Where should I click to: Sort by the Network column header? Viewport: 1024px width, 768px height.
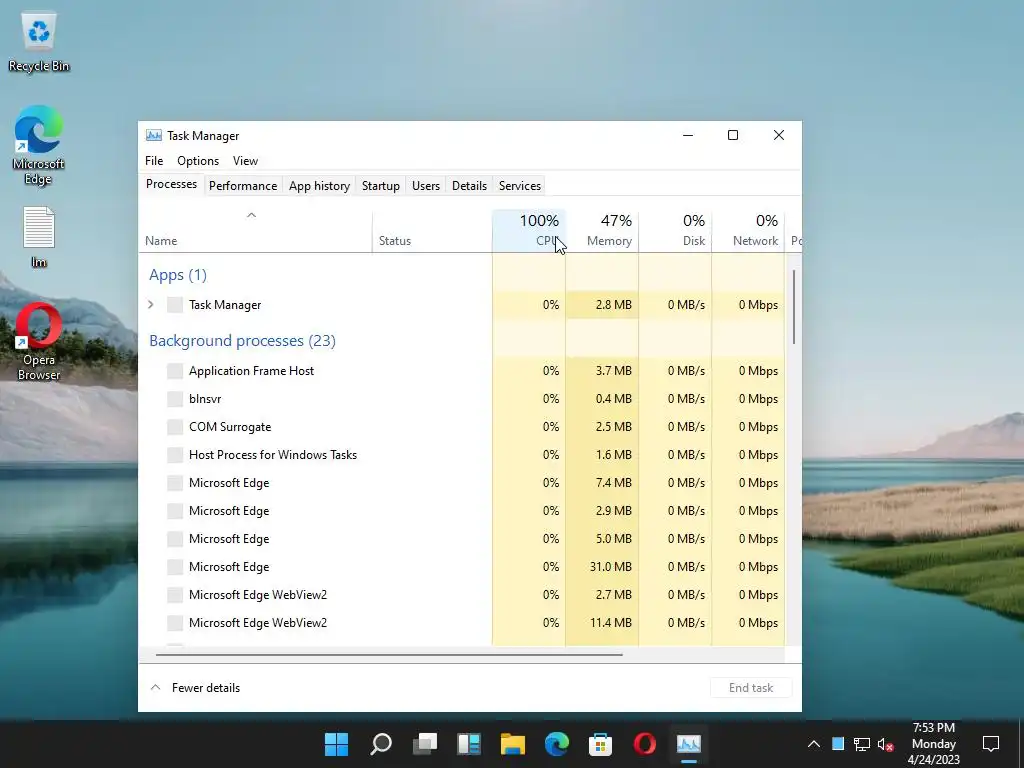[x=748, y=231]
